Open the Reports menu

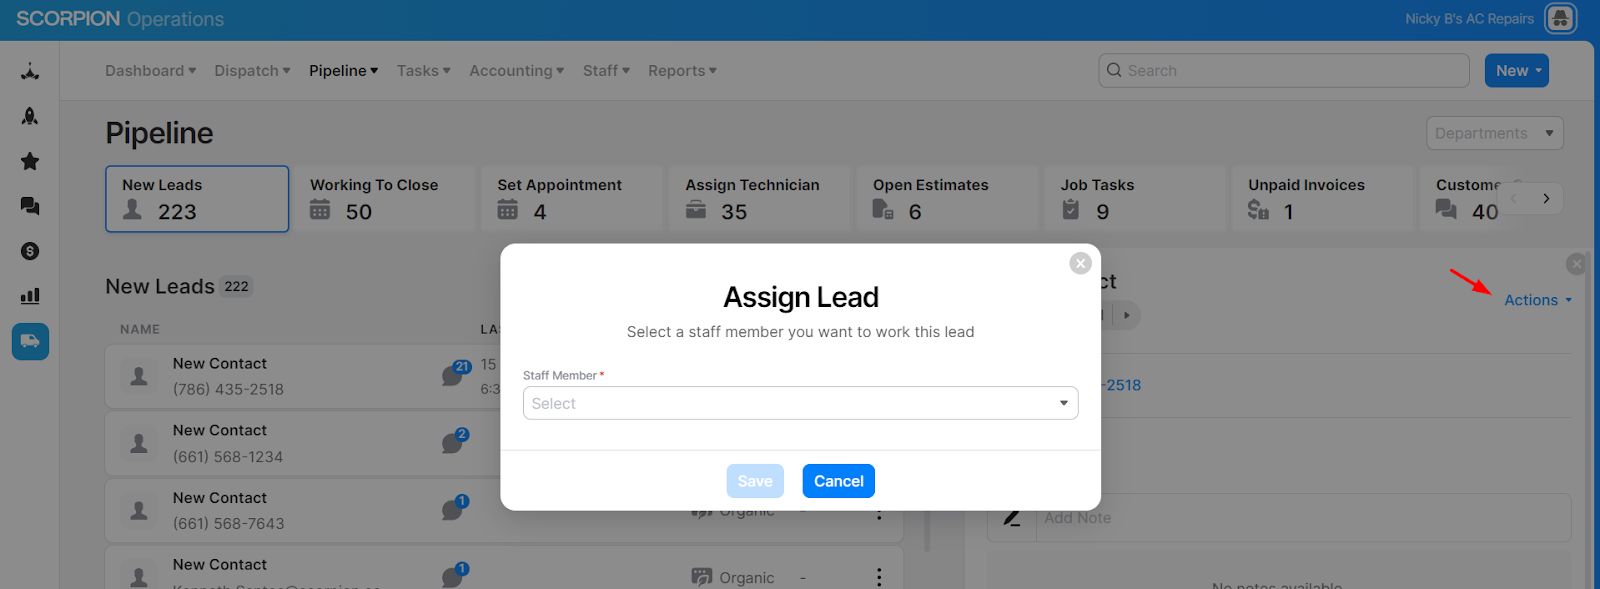point(682,71)
